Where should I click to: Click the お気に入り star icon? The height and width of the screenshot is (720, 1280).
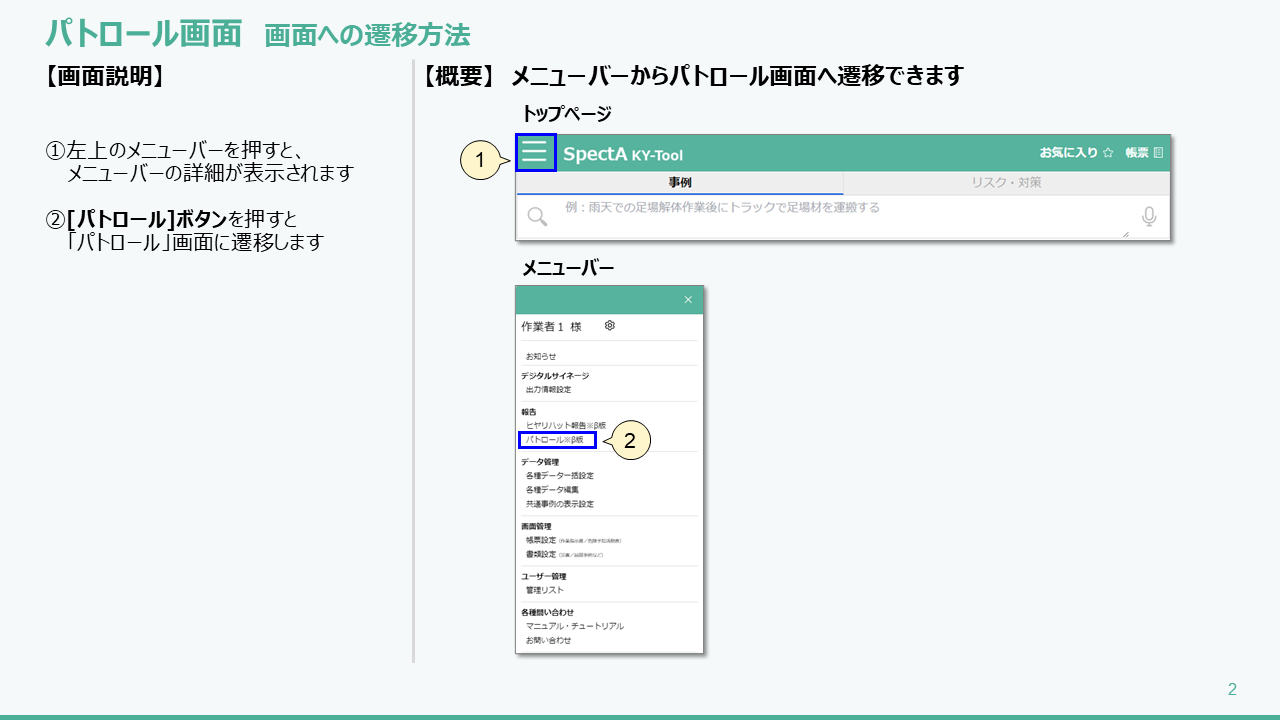1108,153
